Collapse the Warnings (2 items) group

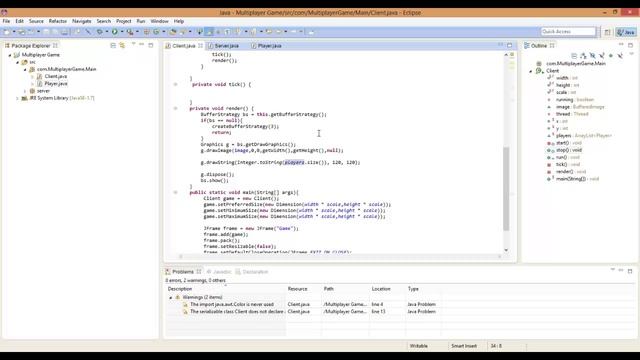point(171,298)
